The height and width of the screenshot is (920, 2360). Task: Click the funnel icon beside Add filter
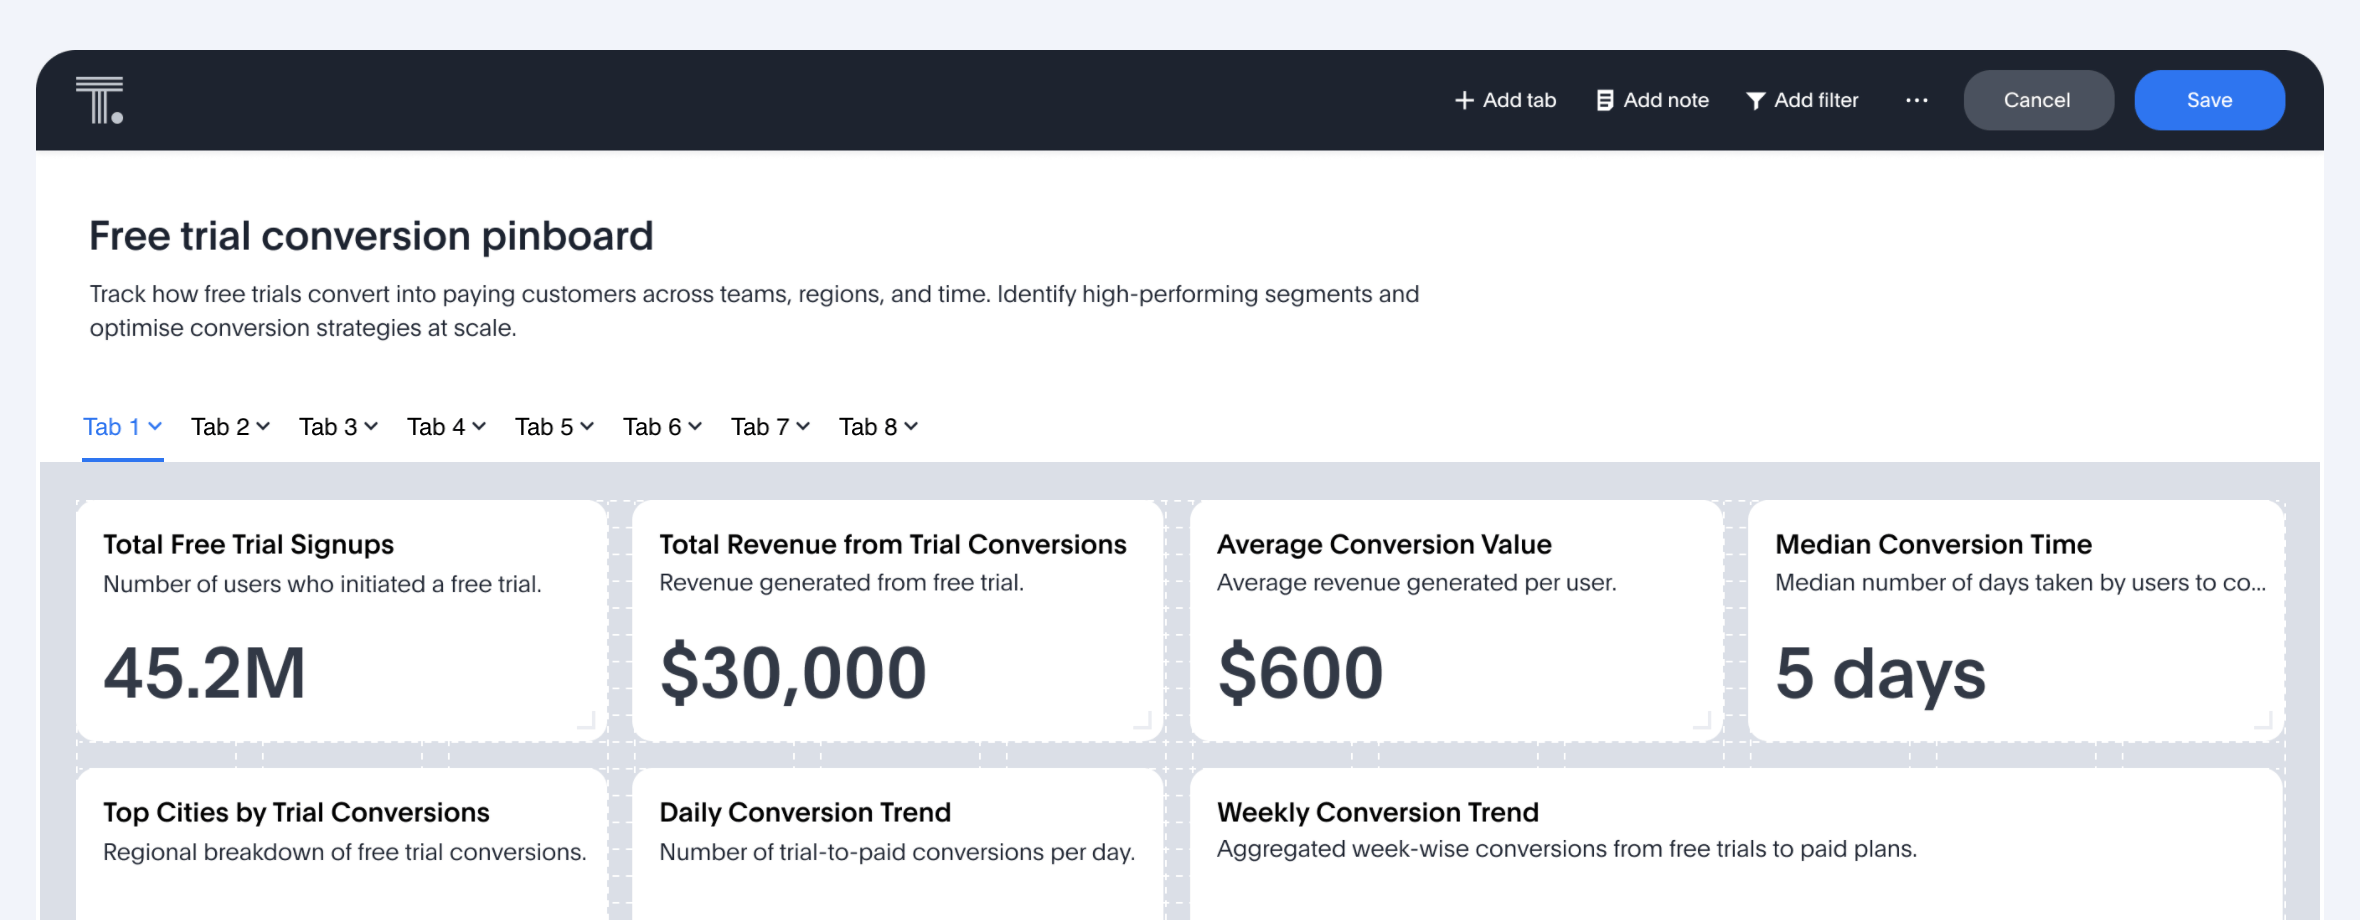click(x=1755, y=101)
